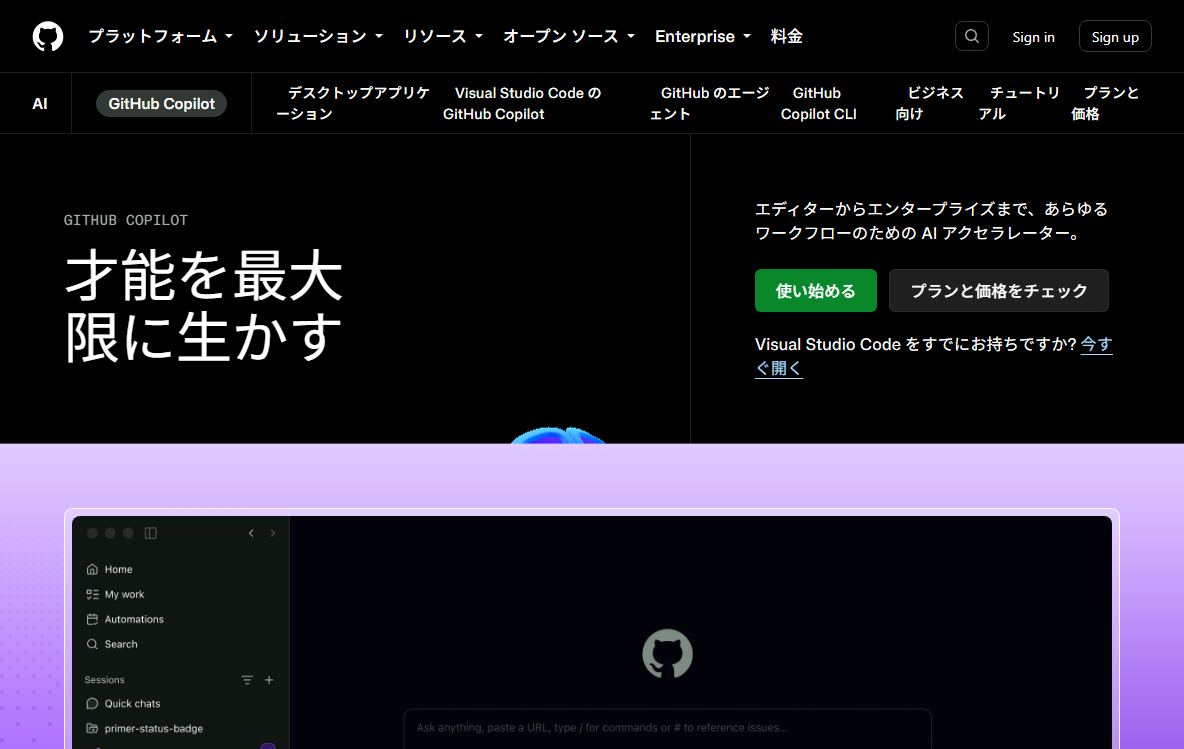The height and width of the screenshot is (749, 1184).
Task: Click the back chevron in app preview
Action: (x=251, y=533)
